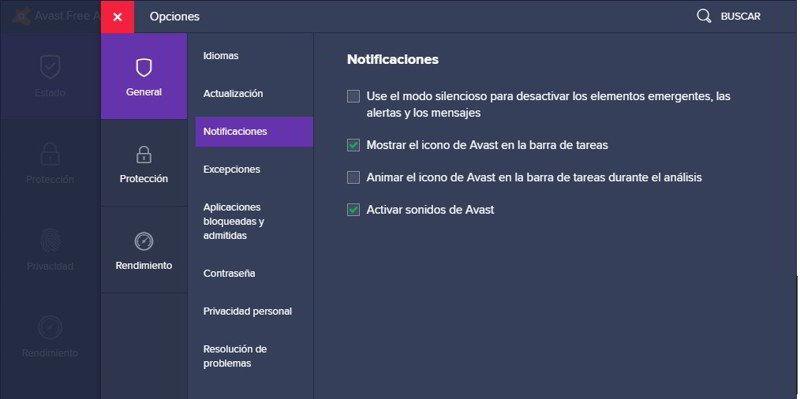The width and height of the screenshot is (800, 399).
Task: Click the dimmed Estado shield icon in the main window
Action: click(x=50, y=67)
